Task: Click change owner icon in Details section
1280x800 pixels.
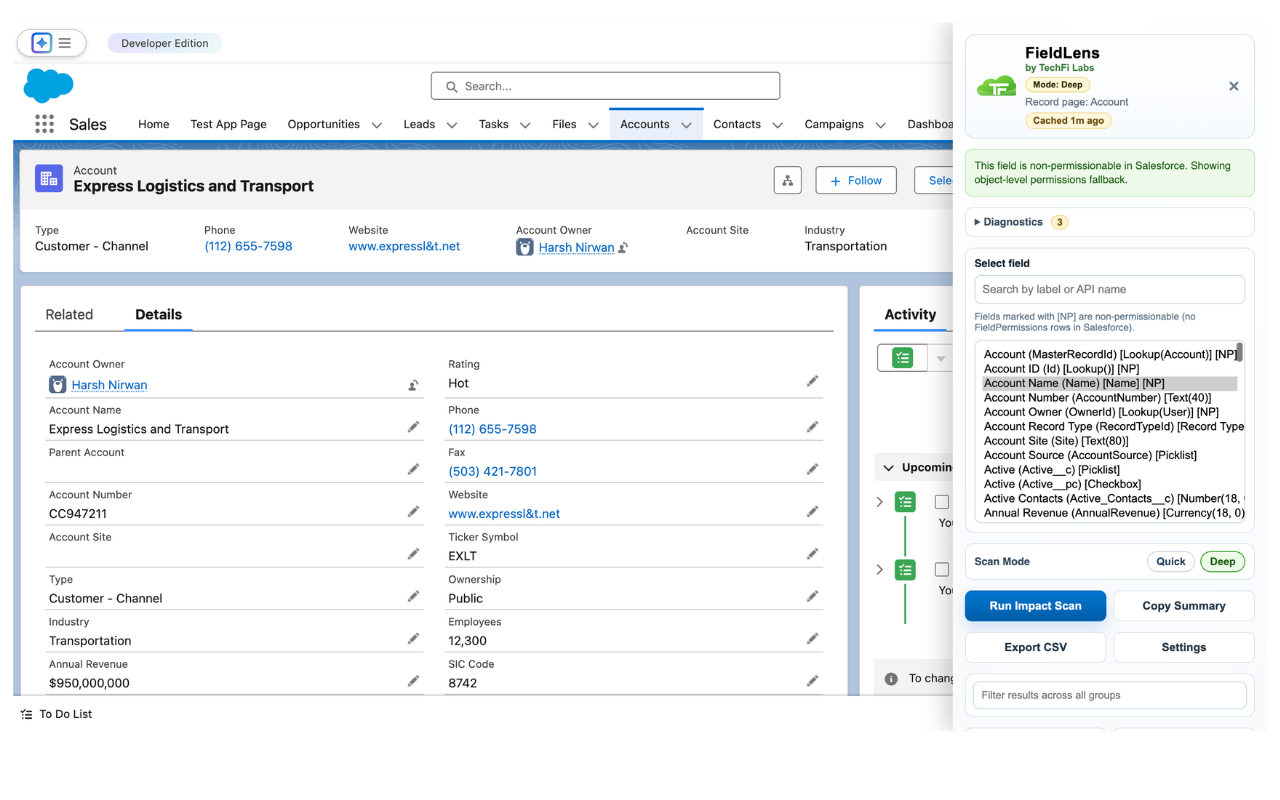Action: tap(413, 385)
